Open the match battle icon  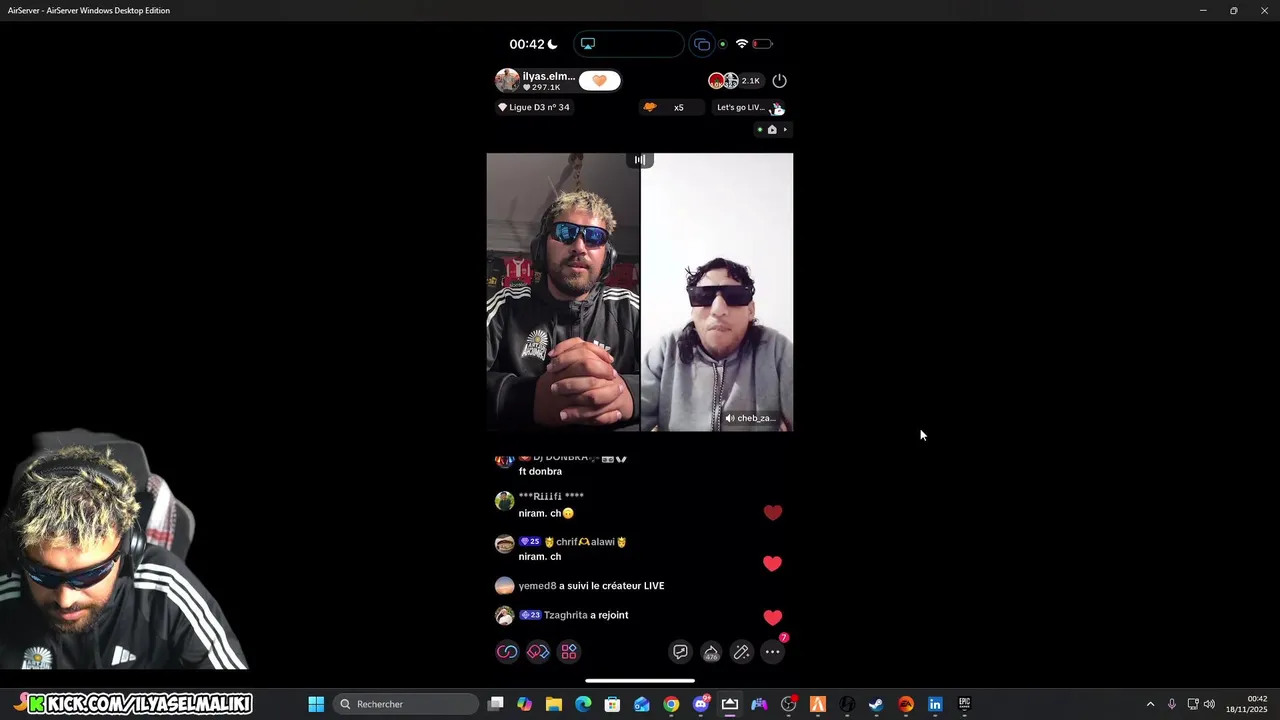click(538, 652)
